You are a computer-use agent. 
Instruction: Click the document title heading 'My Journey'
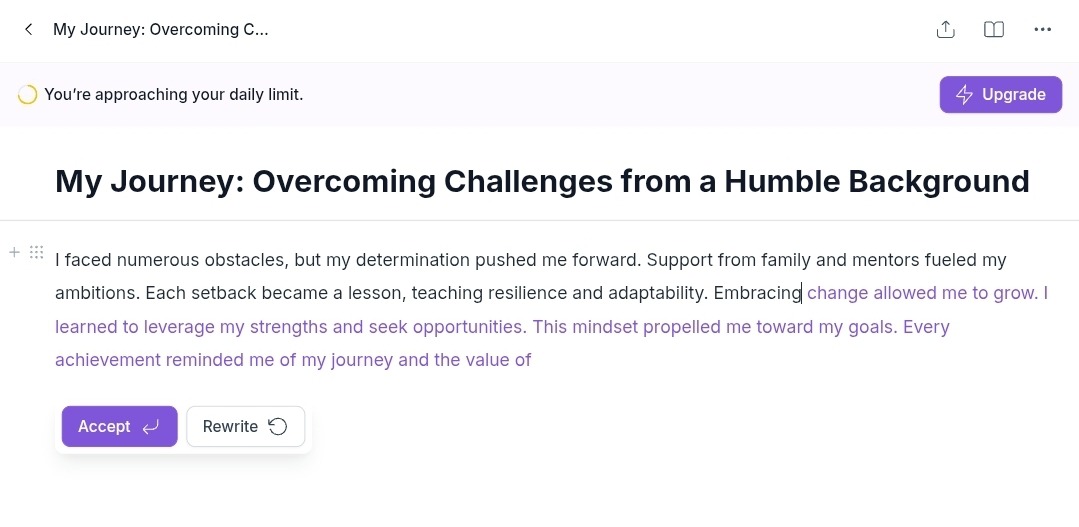point(542,182)
